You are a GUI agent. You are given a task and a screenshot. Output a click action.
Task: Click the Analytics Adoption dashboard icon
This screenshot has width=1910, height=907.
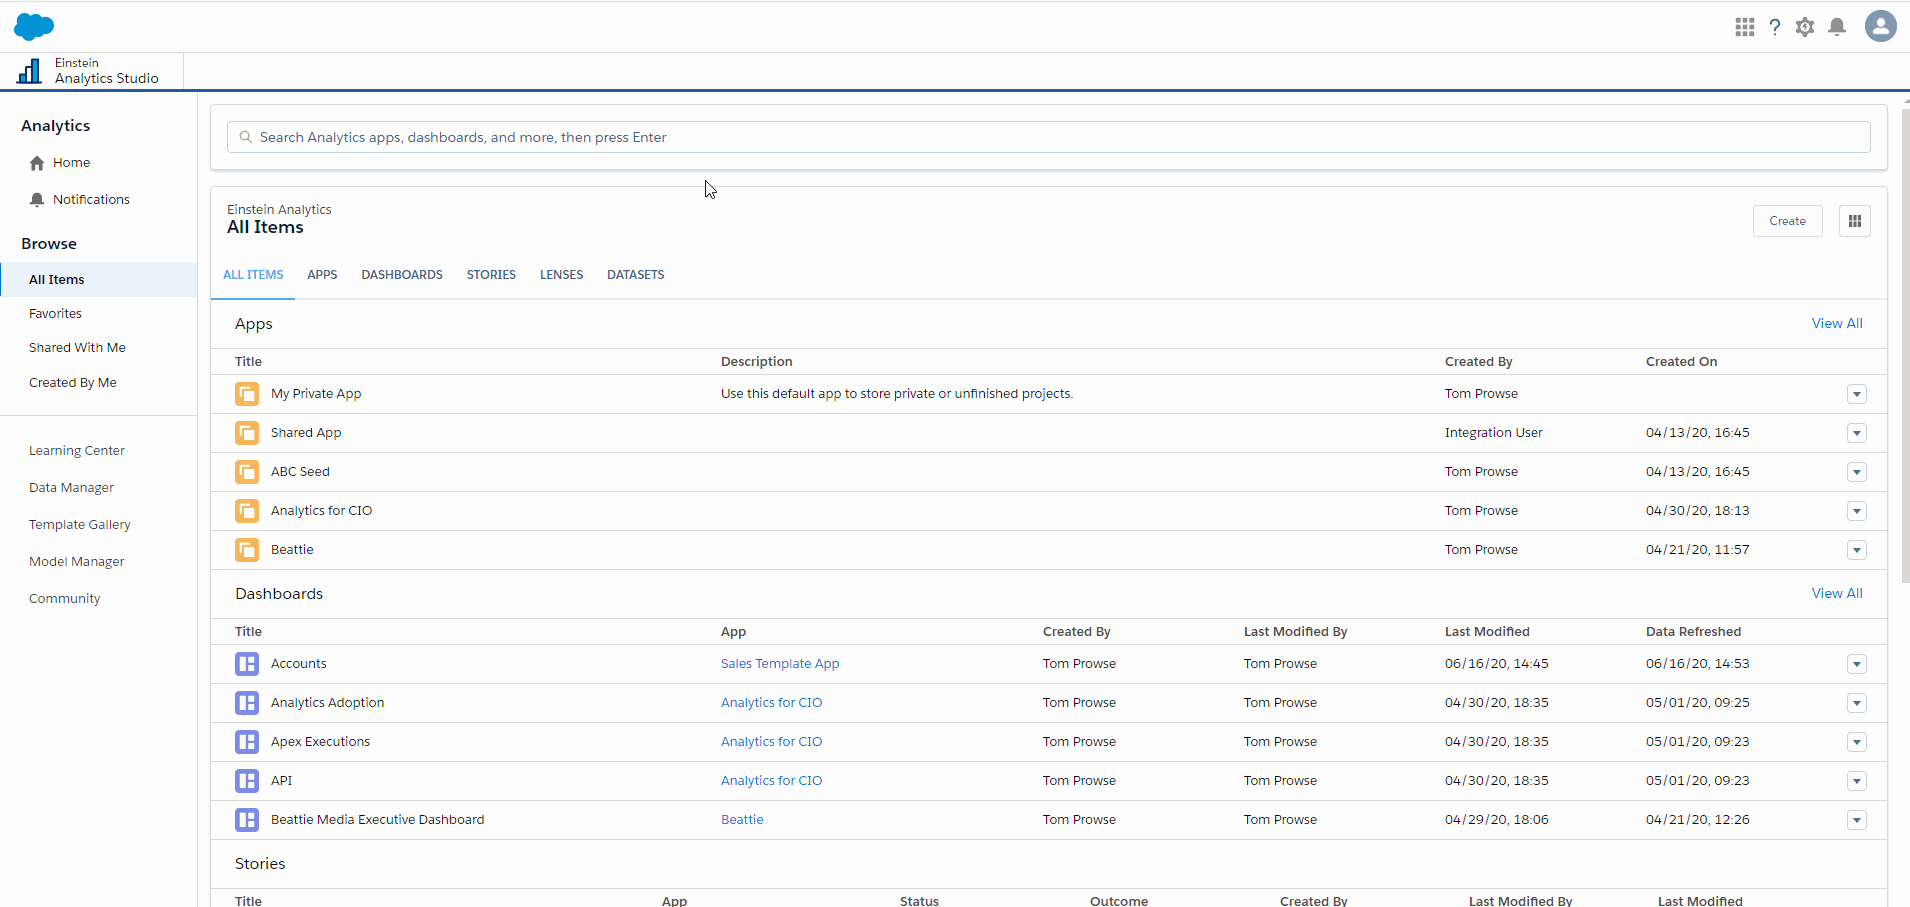[247, 703]
